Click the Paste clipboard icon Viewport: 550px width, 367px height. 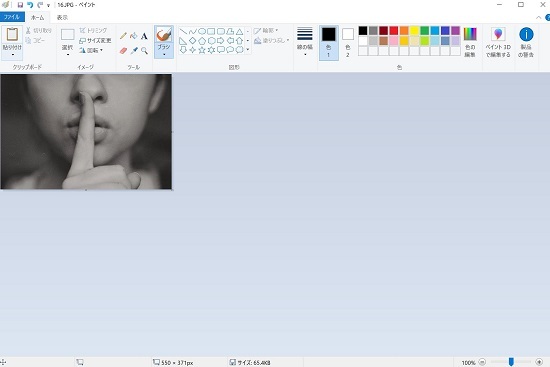coord(12,34)
